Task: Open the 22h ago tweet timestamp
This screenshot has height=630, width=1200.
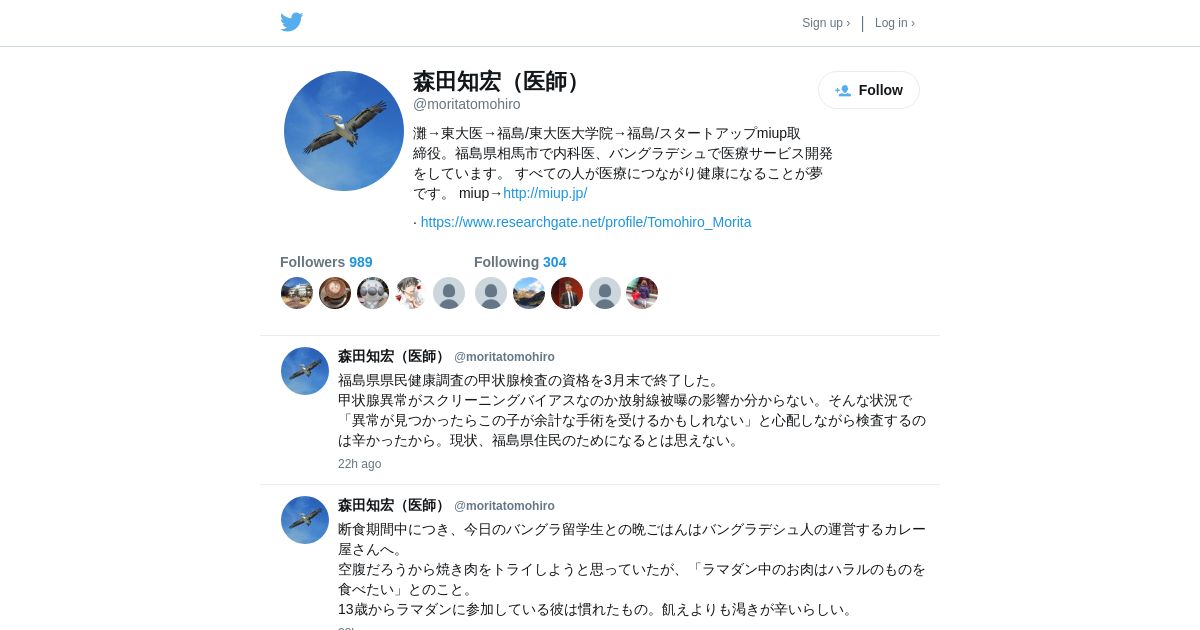Action: [360, 464]
